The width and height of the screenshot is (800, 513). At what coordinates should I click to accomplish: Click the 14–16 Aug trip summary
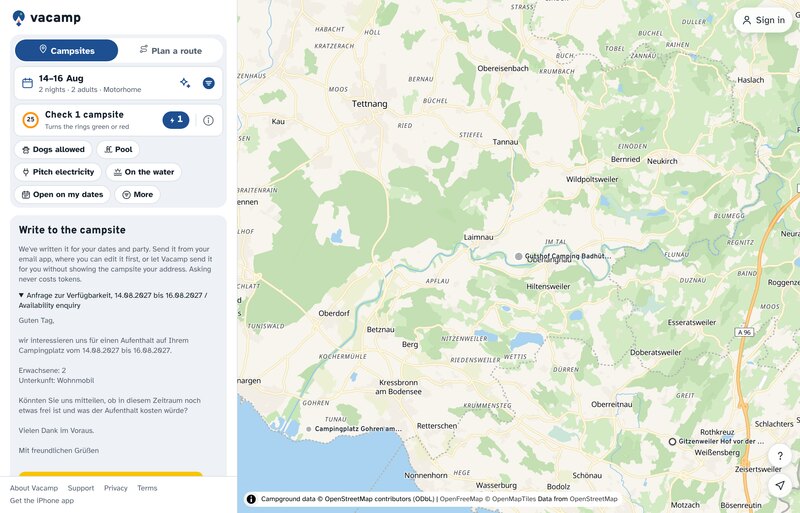point(90,83)
